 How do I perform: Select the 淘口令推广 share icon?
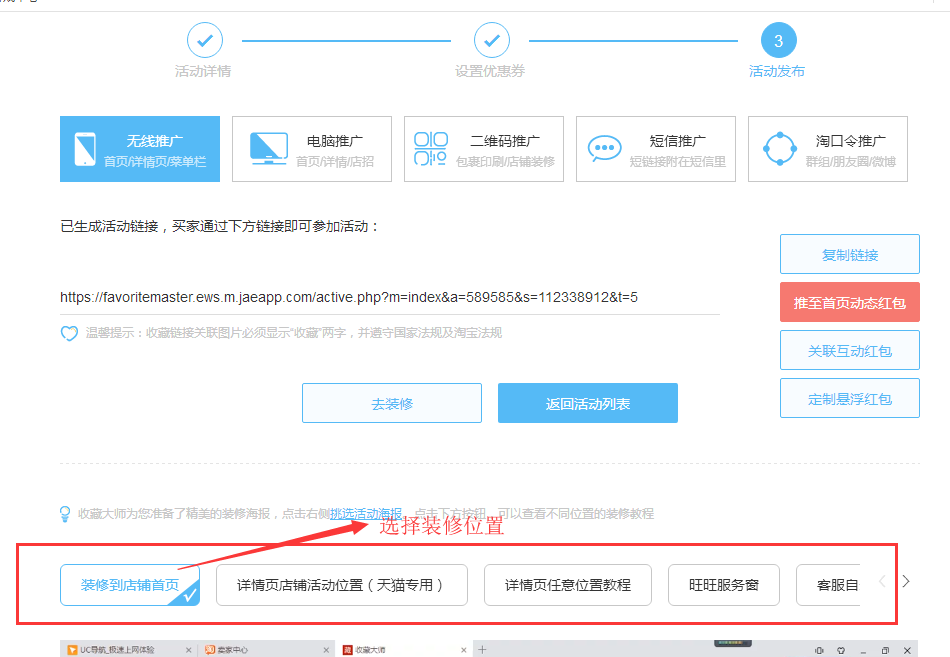point(779,147)
